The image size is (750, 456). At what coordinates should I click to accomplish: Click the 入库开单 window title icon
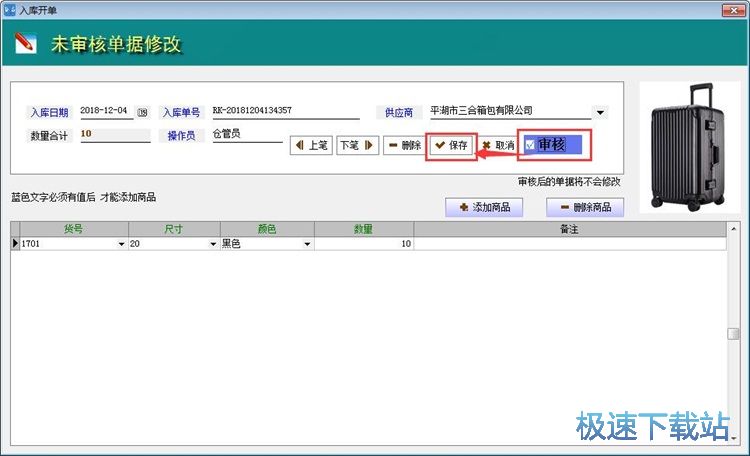coord(9,10)
